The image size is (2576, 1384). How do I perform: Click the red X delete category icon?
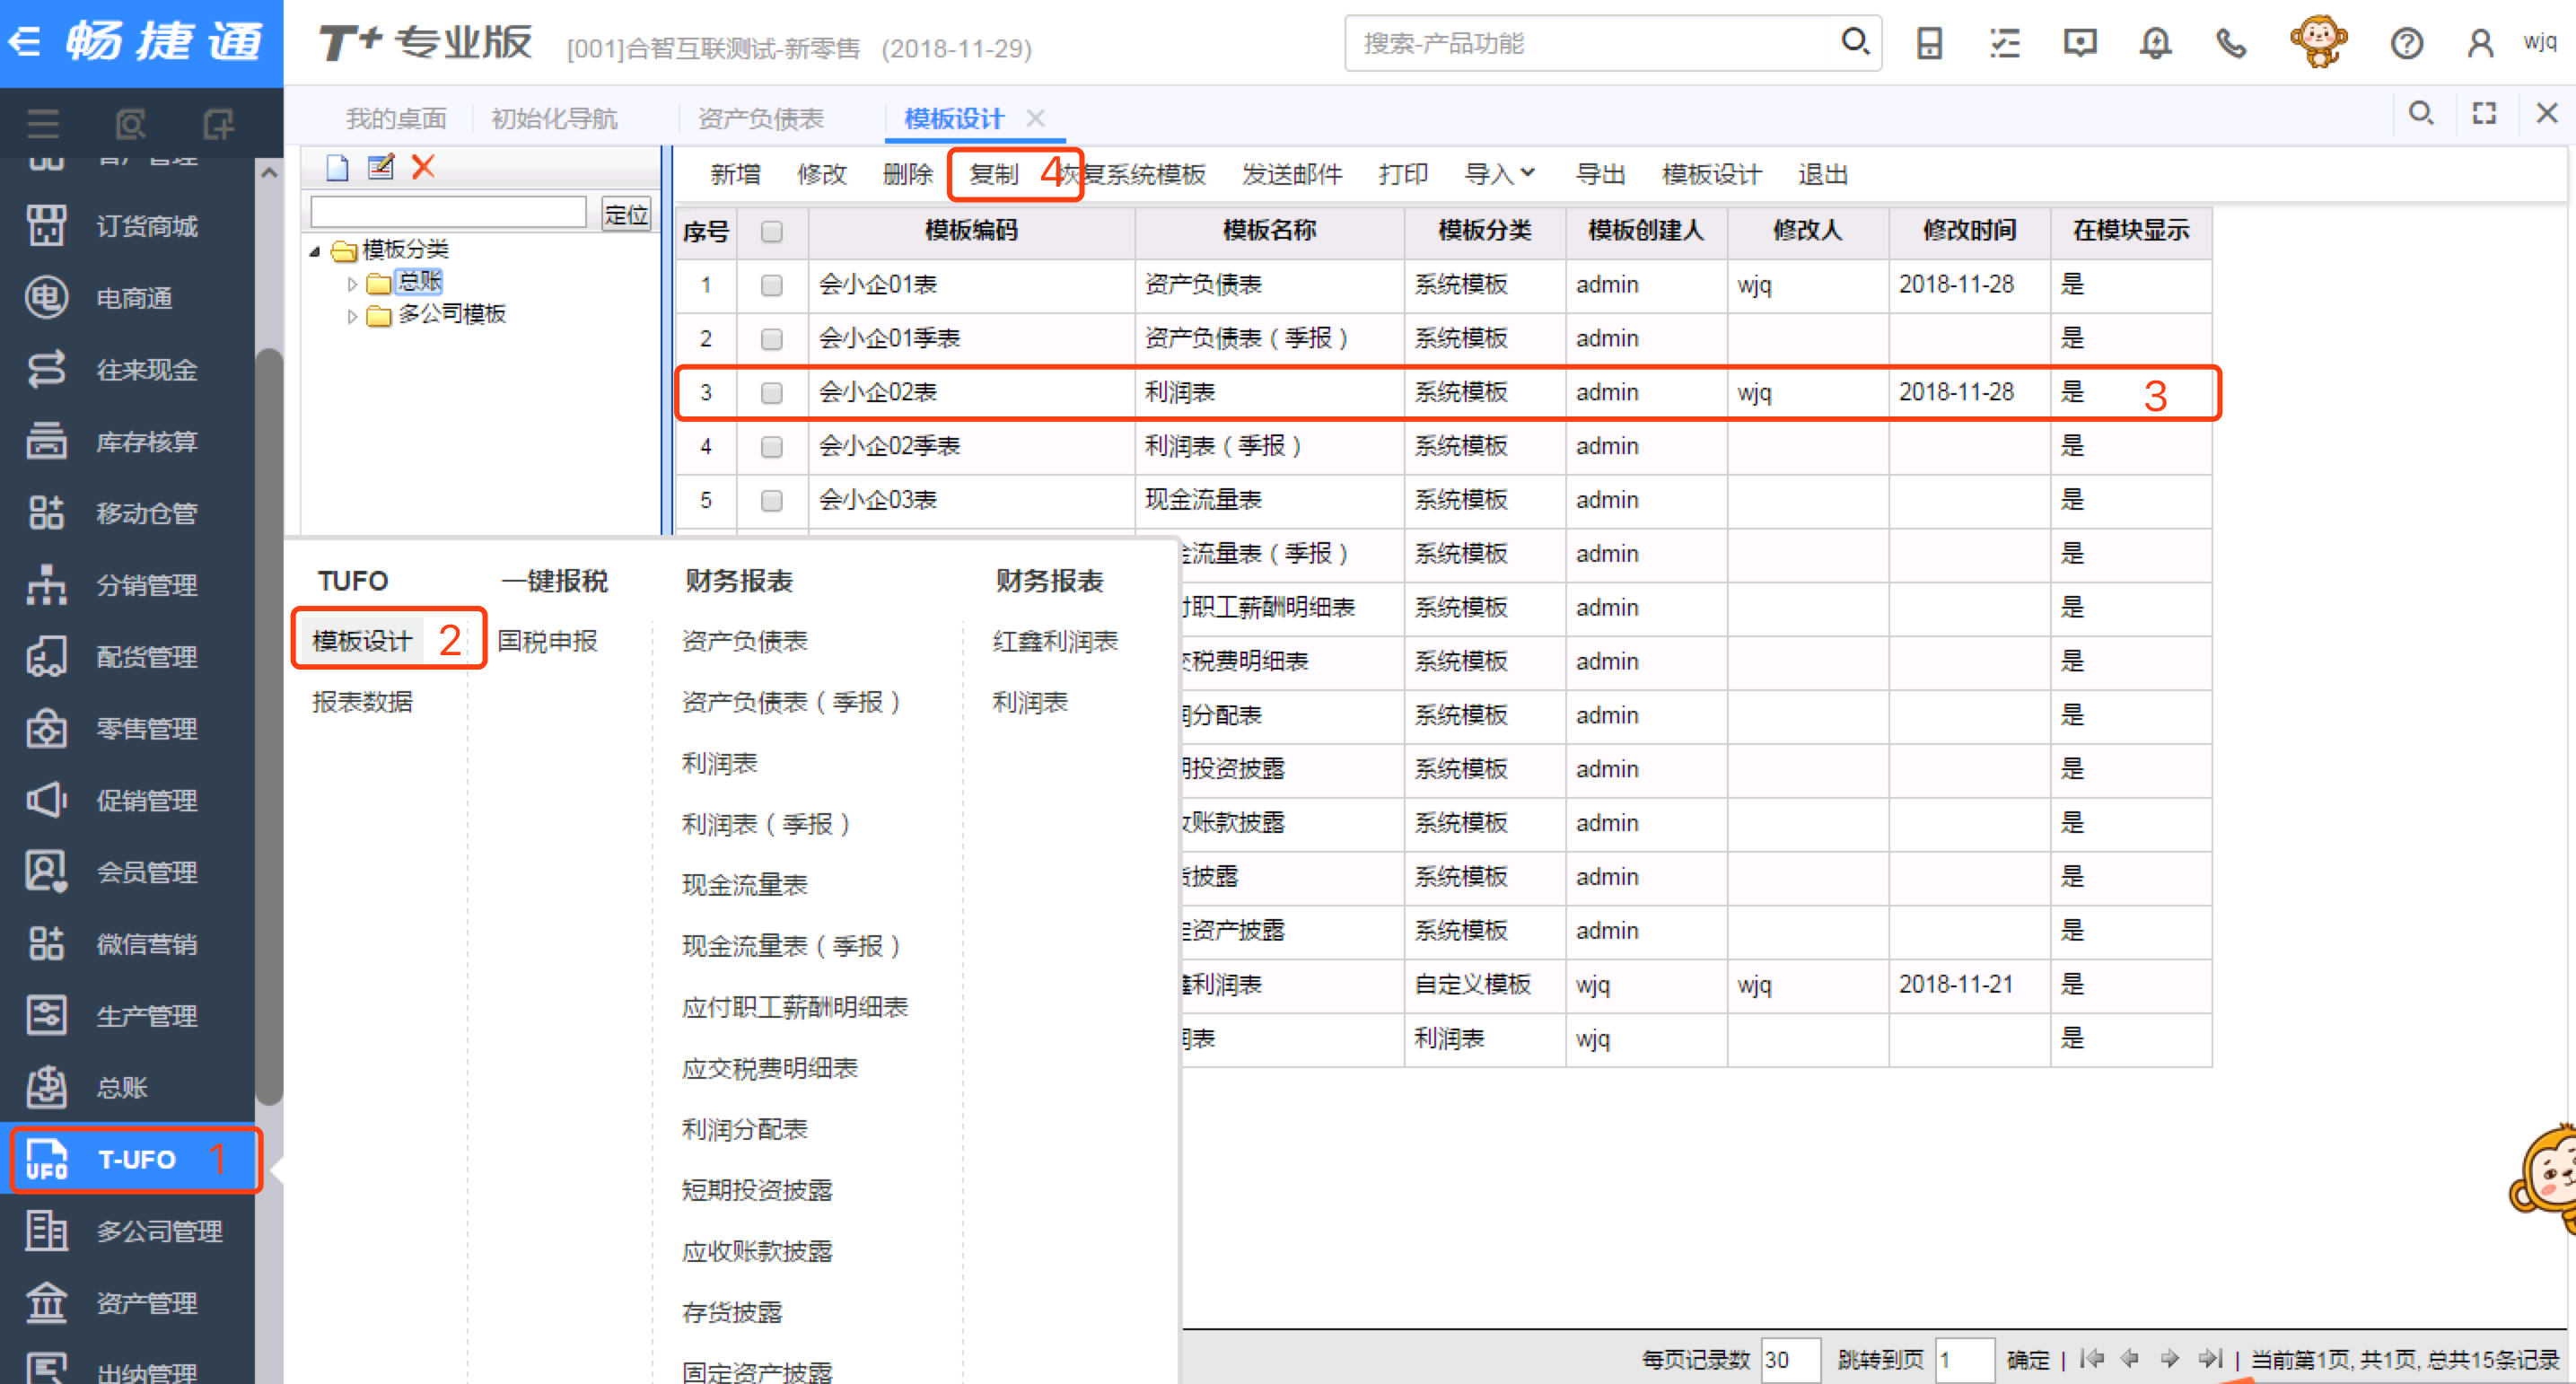click(423, 166)
